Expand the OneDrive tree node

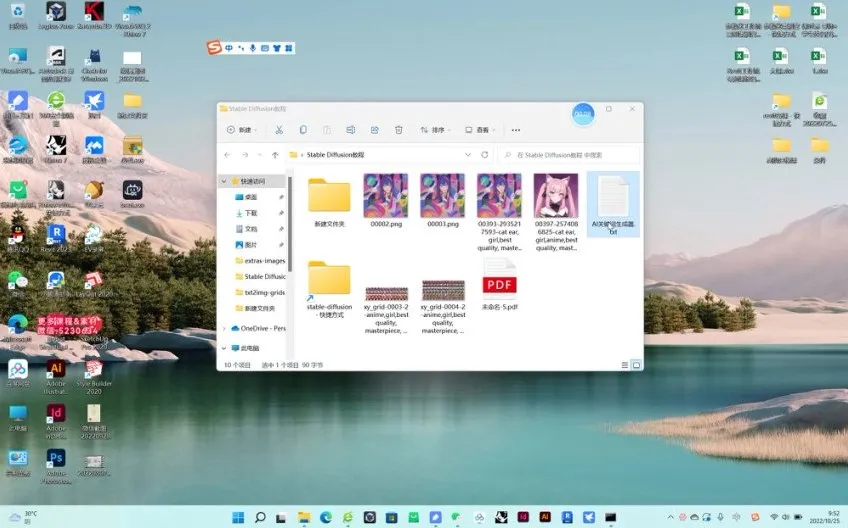(224, 328)
